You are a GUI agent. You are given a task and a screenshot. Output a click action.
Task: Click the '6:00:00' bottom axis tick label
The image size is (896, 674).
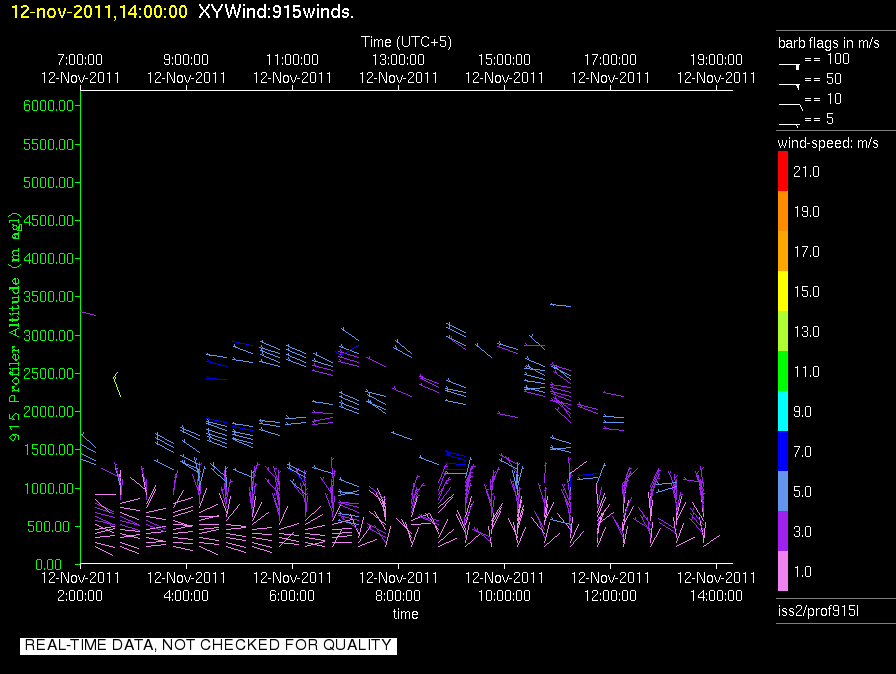click(x=292, y=596)
